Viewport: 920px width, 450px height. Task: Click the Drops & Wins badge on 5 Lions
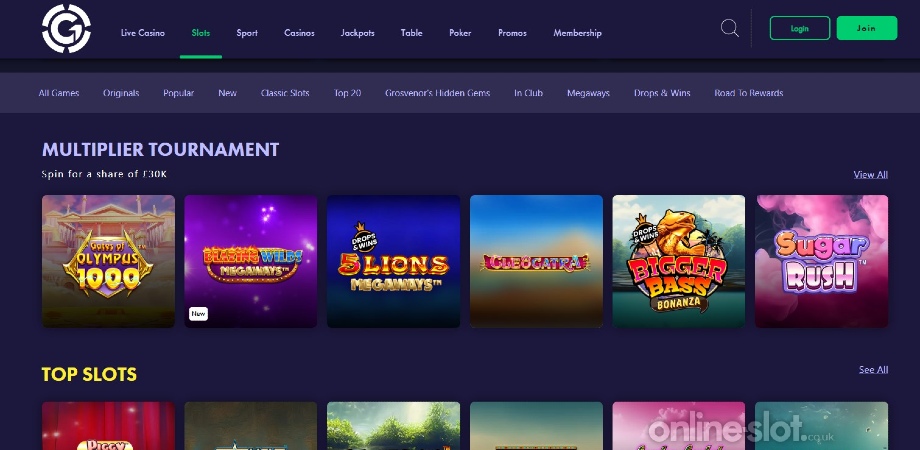[x=365, y=237]
